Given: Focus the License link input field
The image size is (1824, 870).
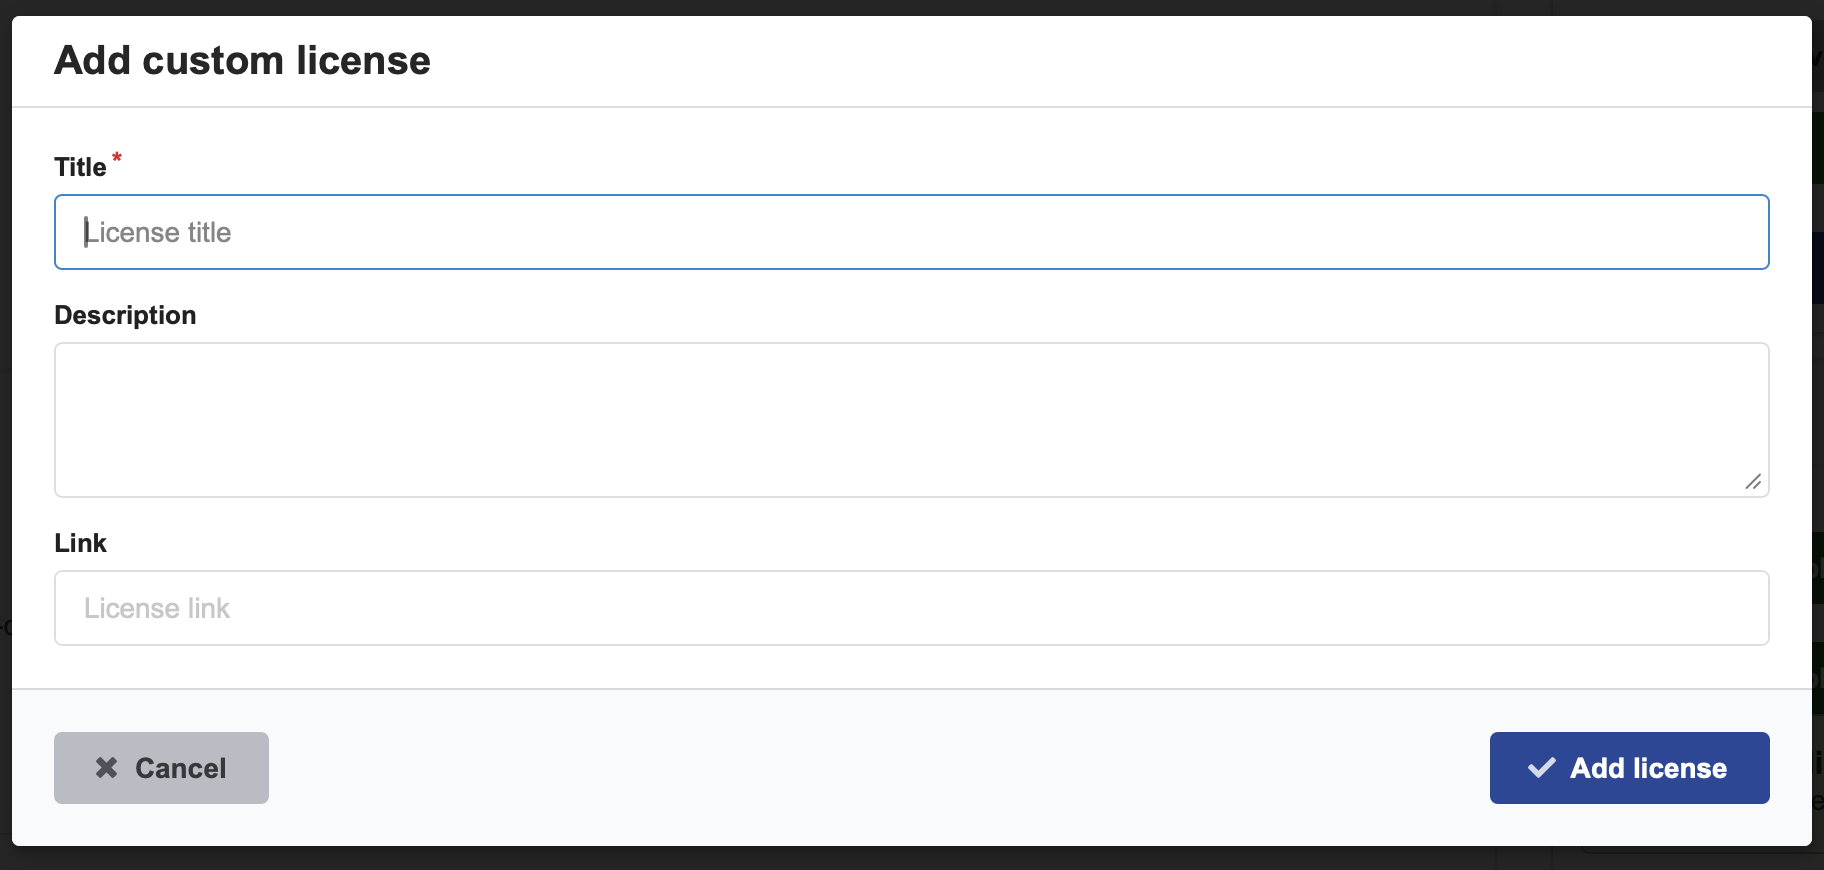Looking at the screenshot, I should point(910,608).
